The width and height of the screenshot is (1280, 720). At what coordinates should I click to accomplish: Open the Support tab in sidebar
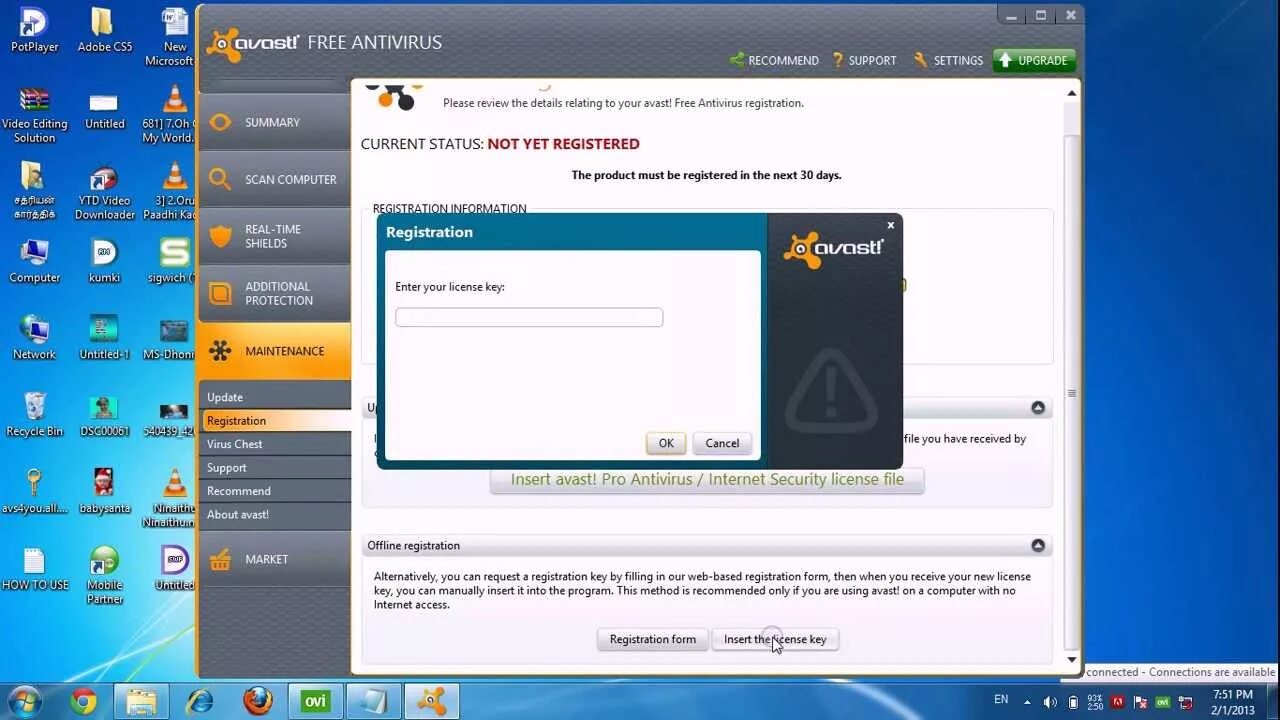pos(274,468)
